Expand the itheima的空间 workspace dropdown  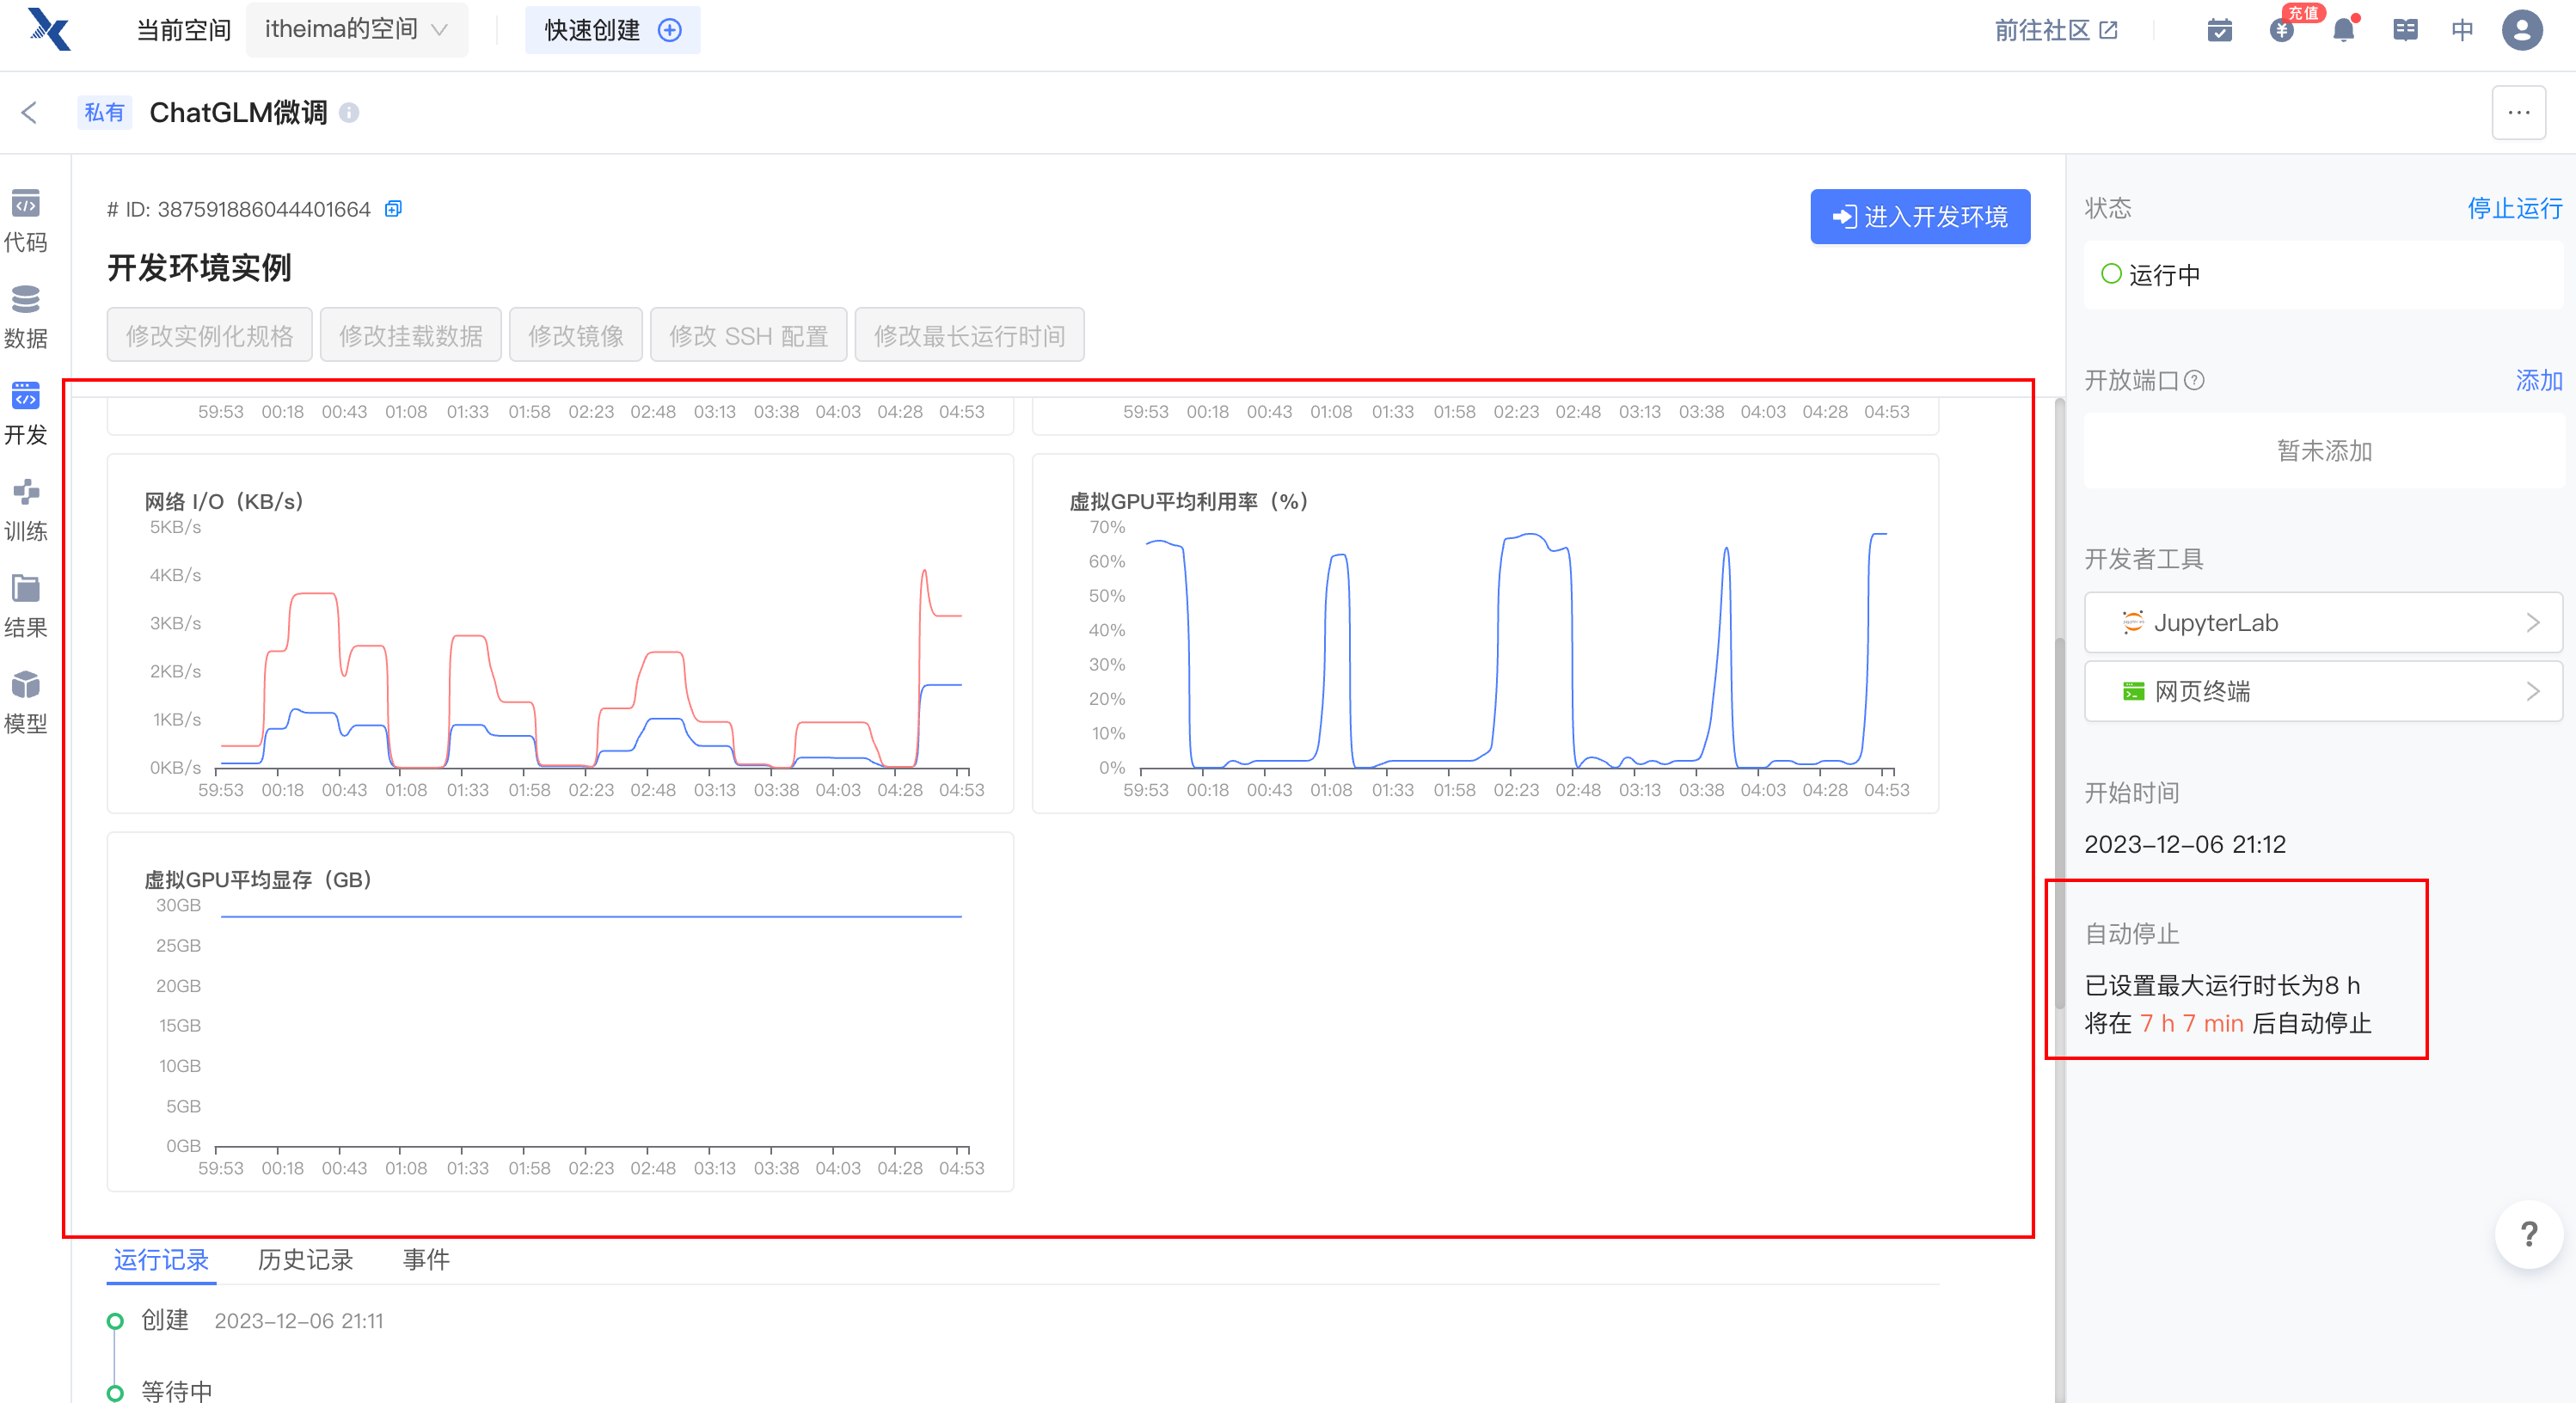pos(356,30)
